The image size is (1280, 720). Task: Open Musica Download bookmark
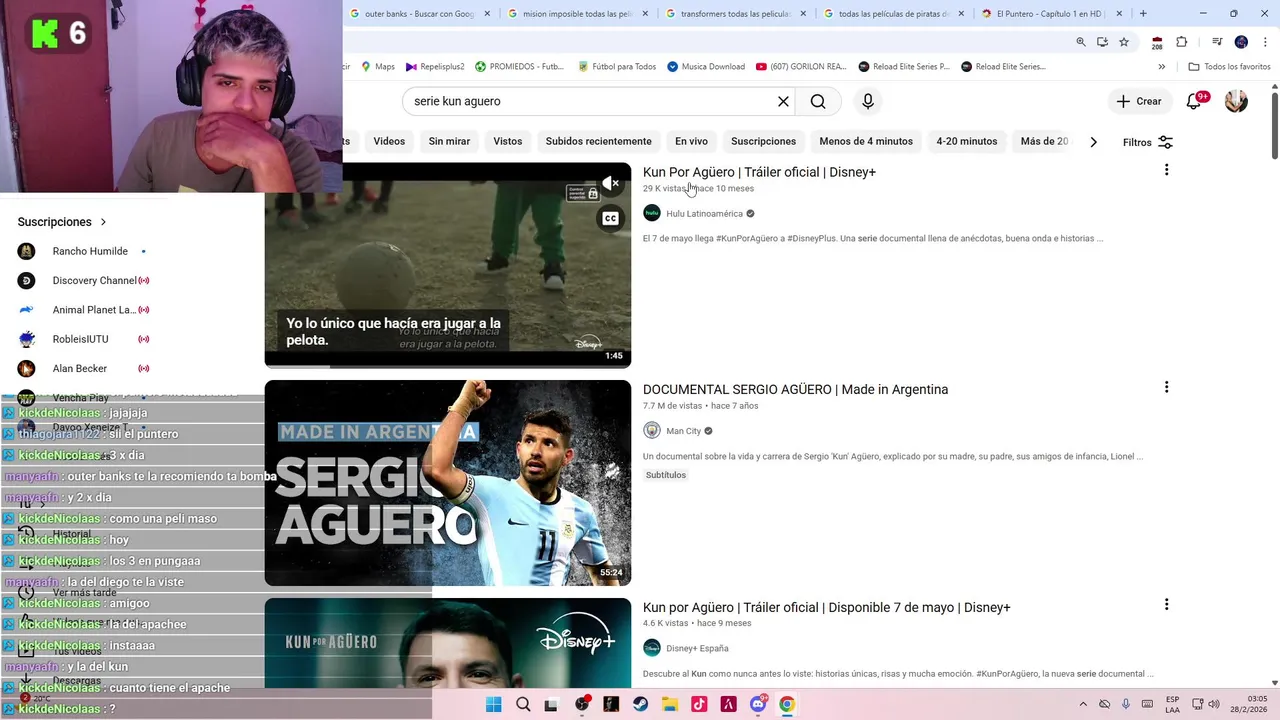(706, 67)
